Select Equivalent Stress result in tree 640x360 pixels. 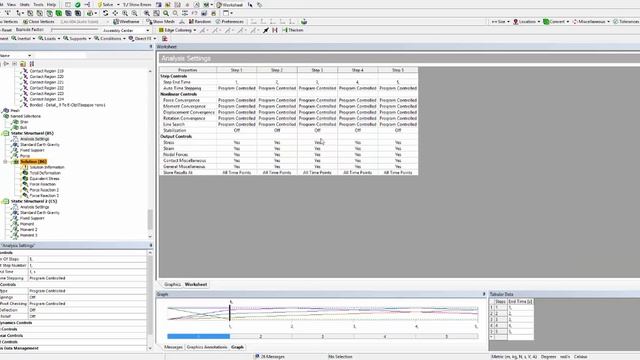44,179
